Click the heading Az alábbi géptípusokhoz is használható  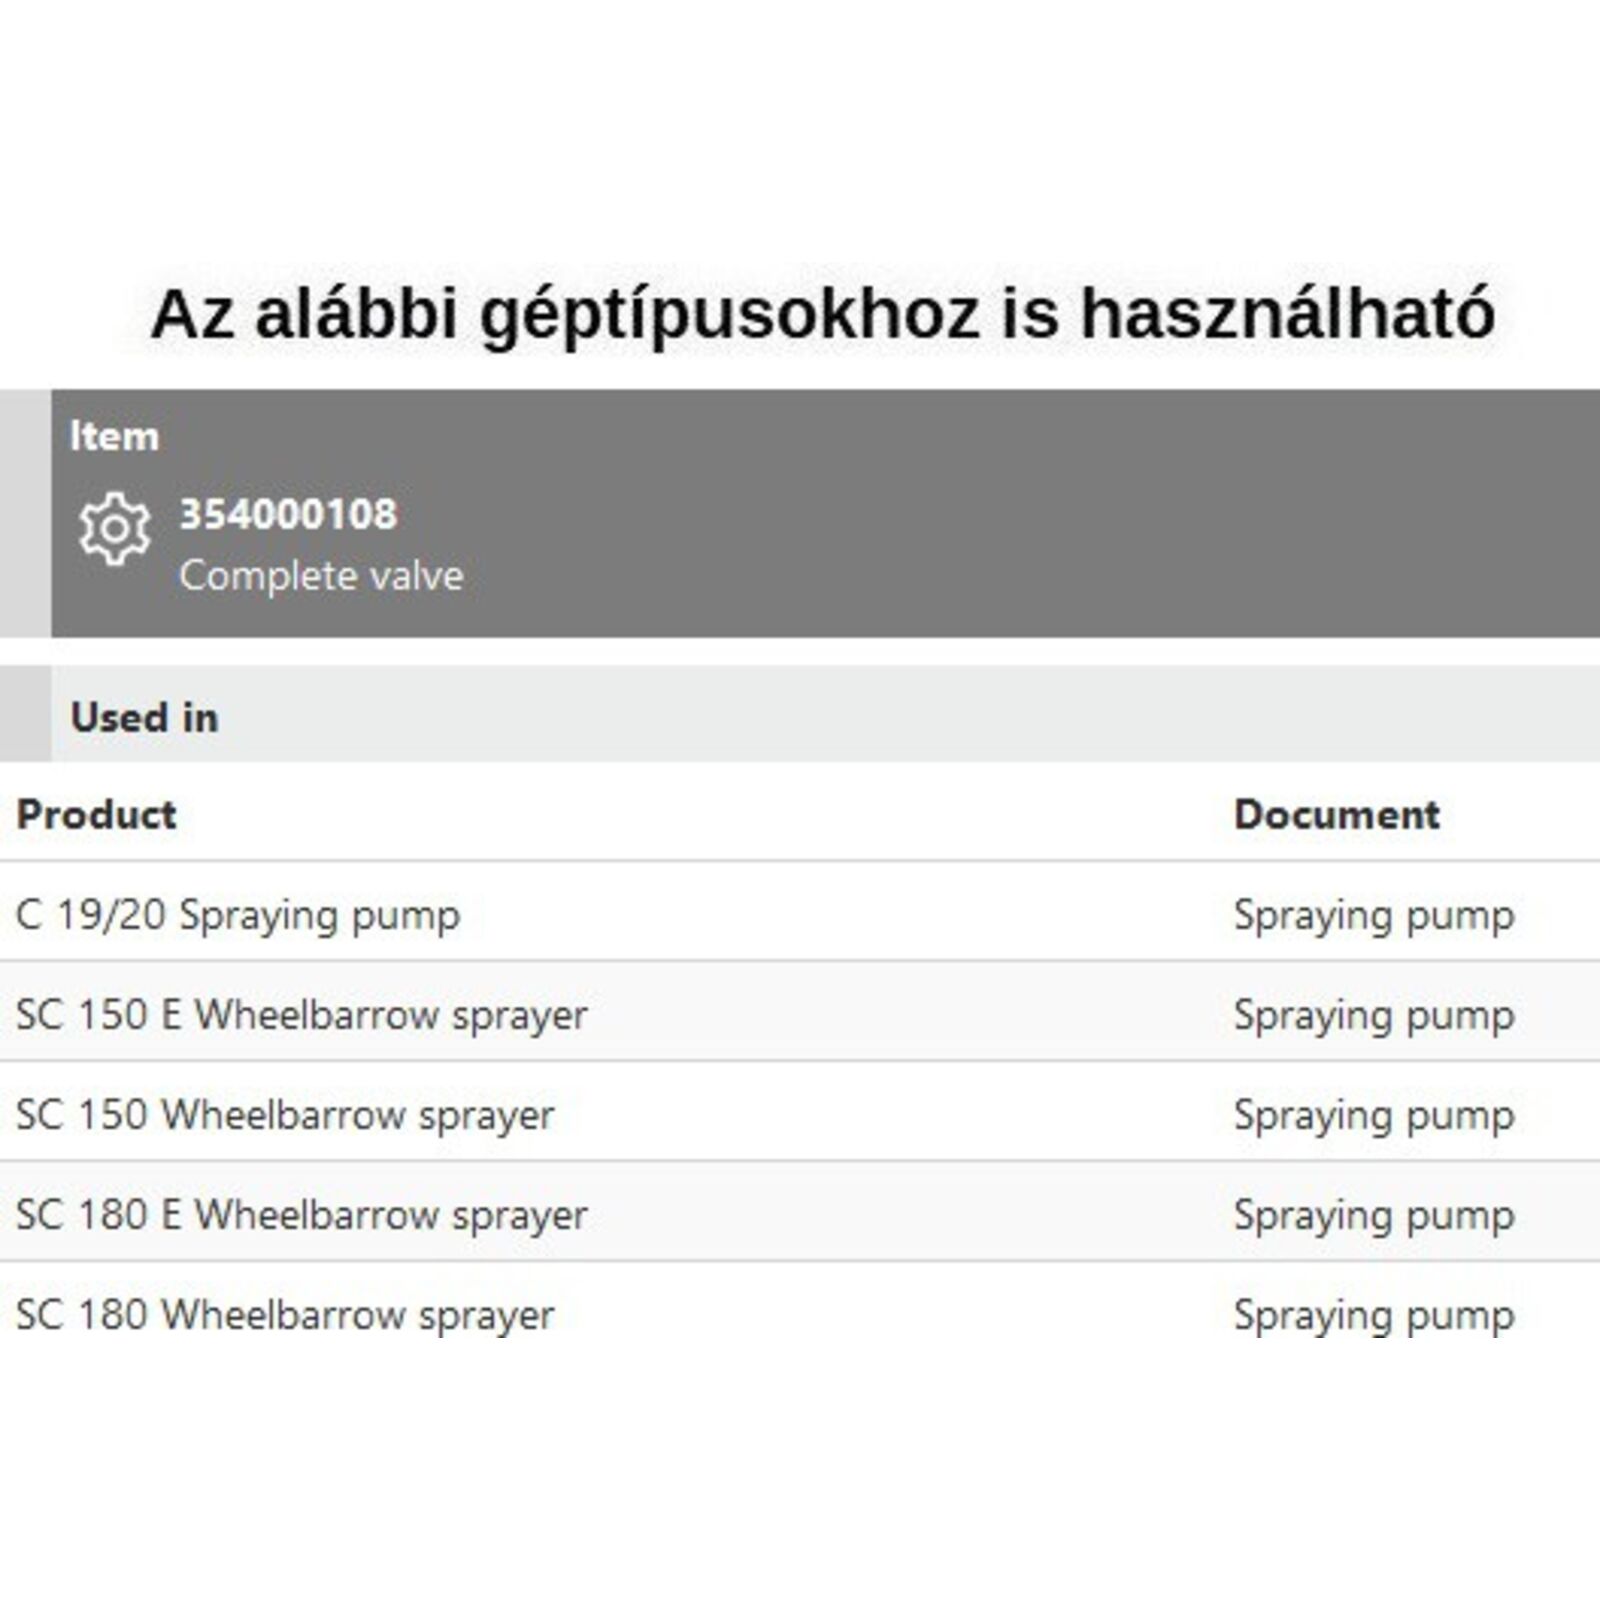point(822,314)
